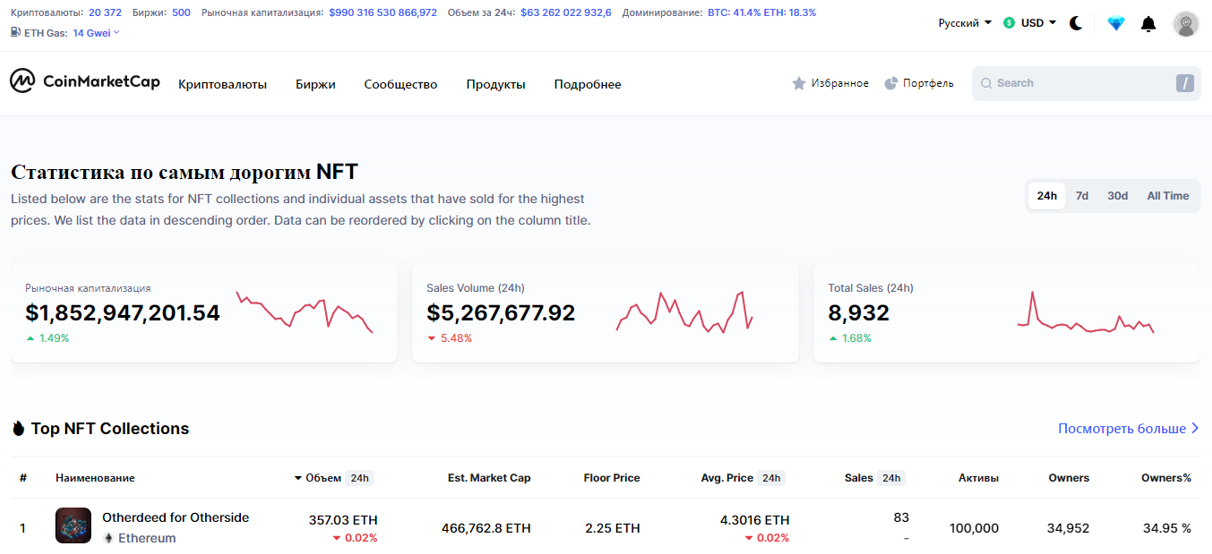Click the Est. Market Cap column header

489,478
